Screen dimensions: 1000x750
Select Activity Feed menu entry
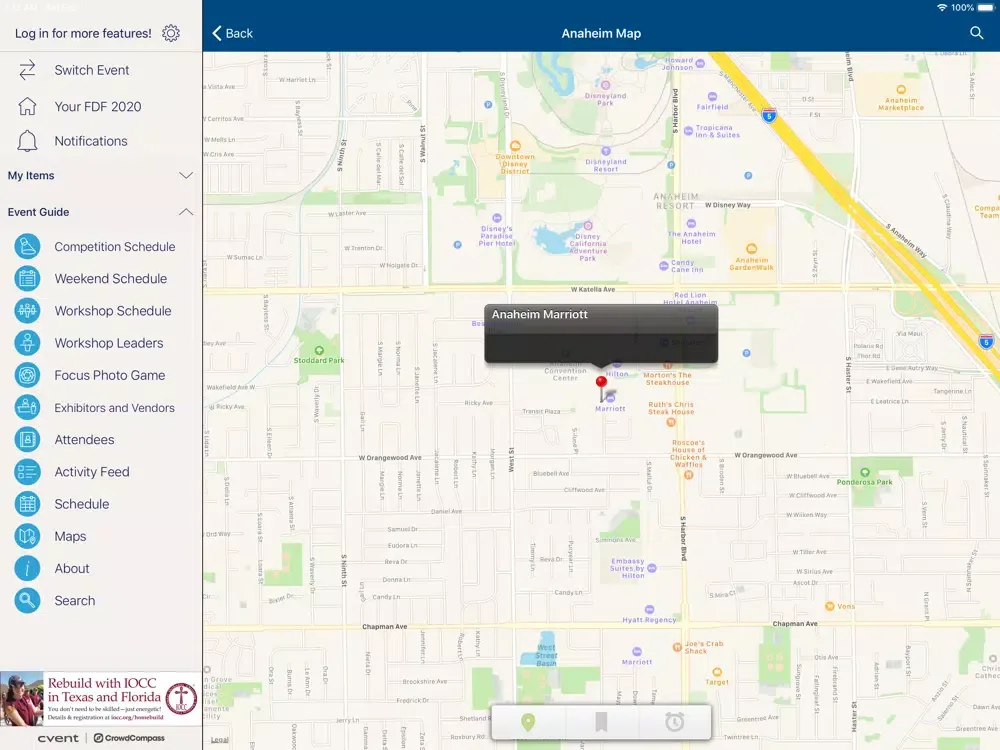(x=92, y=472)
